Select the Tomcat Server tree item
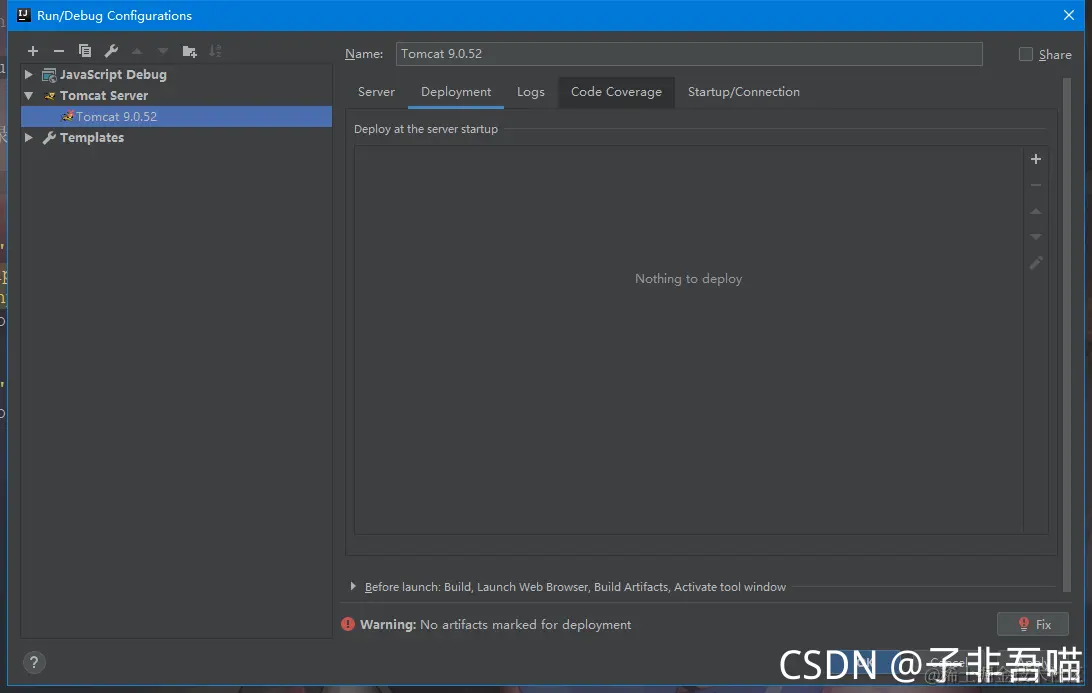The width and height of the screenshot is (1092, 693). click(x=177, y=95)
